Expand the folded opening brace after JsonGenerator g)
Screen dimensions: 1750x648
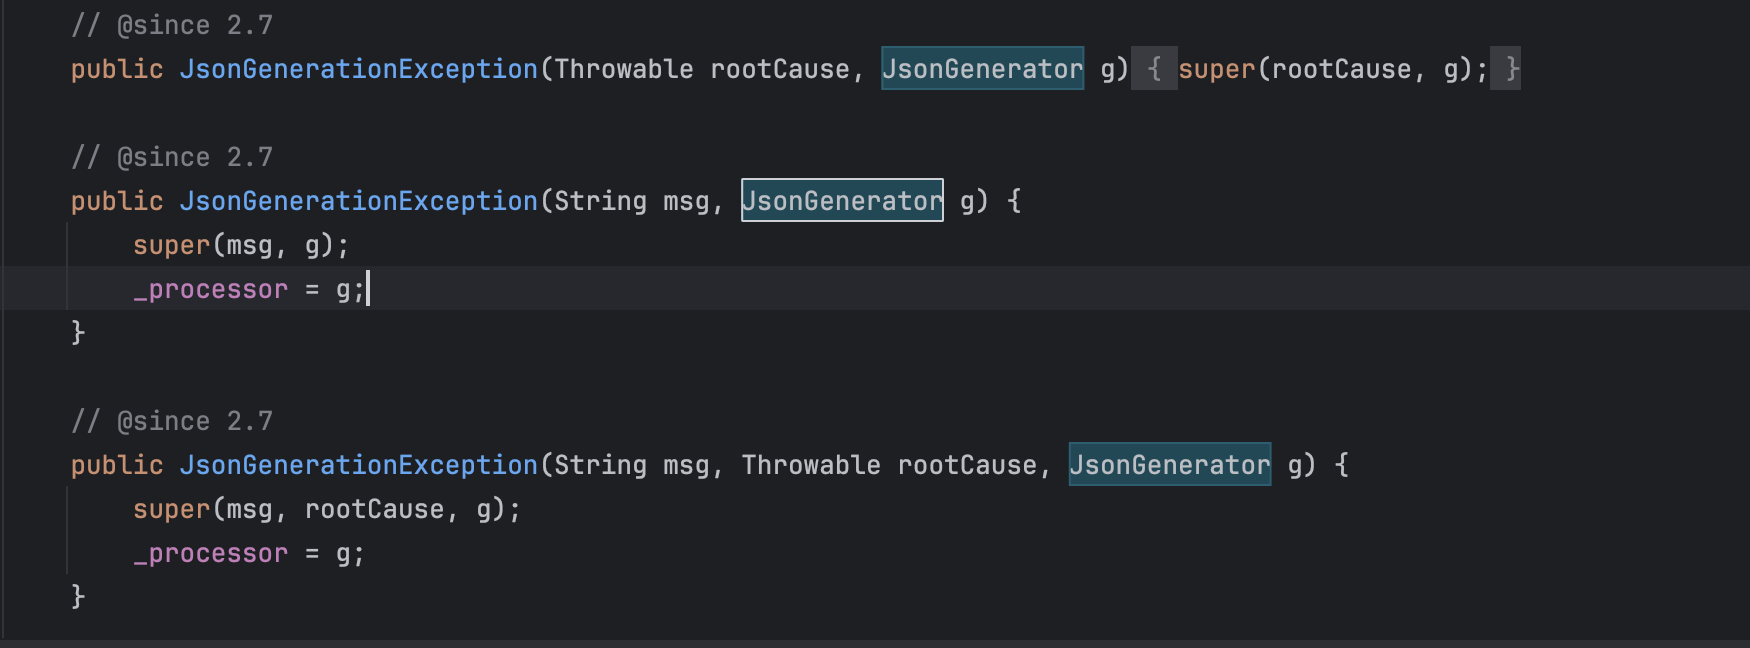[1154, 69]
